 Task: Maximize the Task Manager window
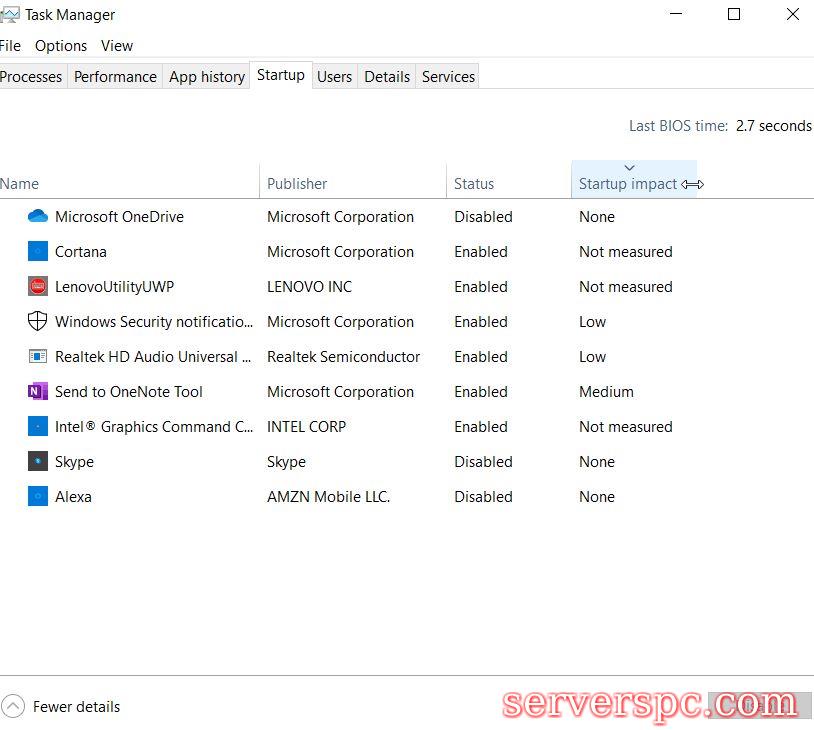(x=734, y=15)
